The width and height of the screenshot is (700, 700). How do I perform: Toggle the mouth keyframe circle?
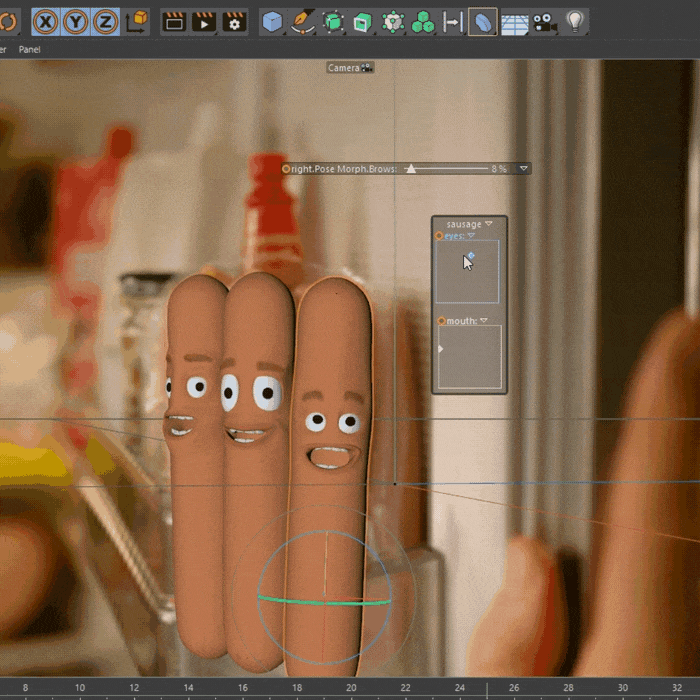tap(442, 321)
